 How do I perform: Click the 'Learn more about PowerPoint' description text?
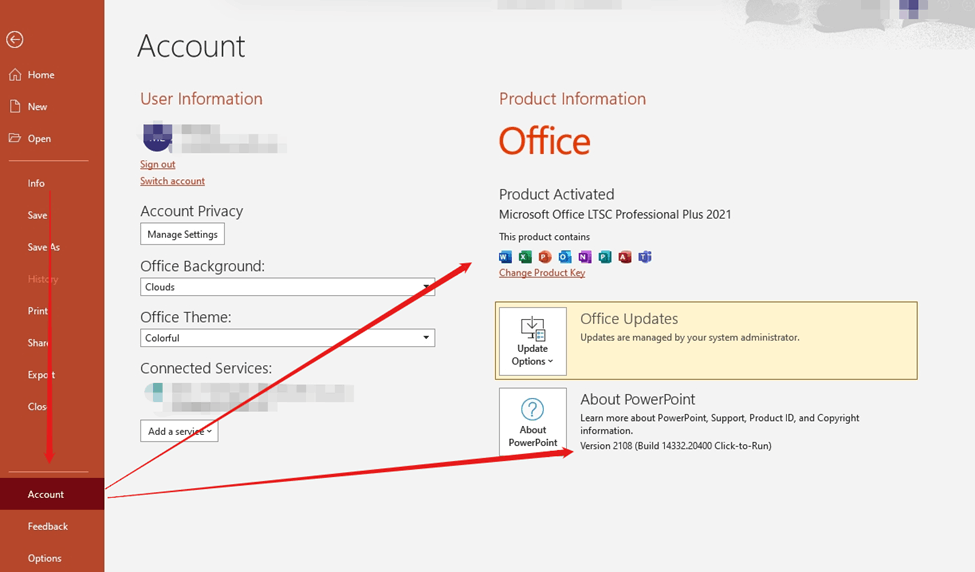pos(719,424)
